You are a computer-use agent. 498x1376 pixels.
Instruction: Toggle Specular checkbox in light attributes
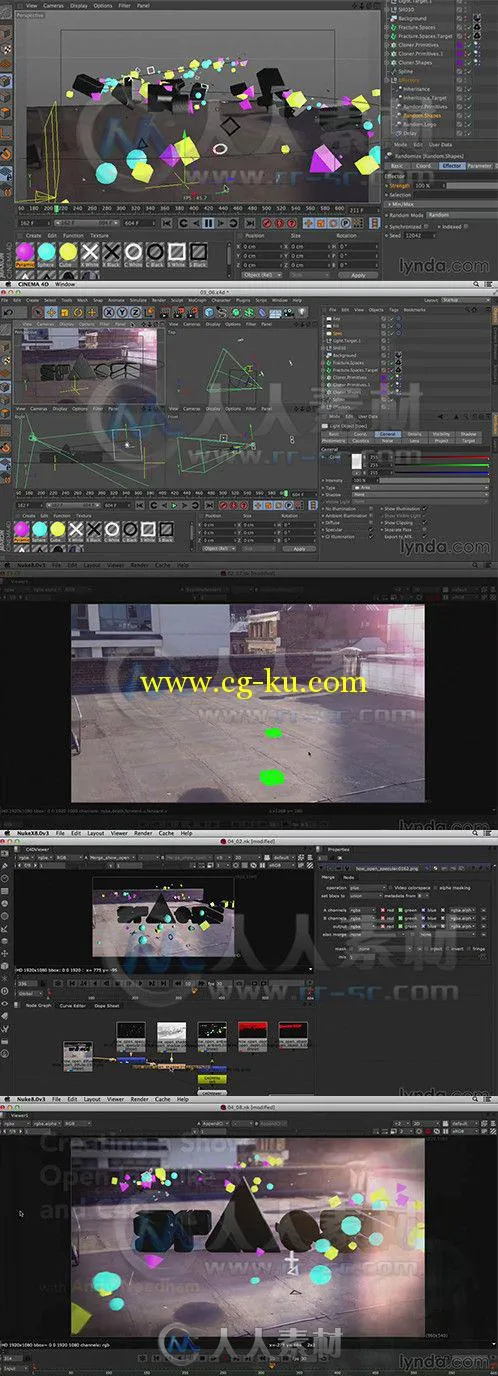click(371, 530)
